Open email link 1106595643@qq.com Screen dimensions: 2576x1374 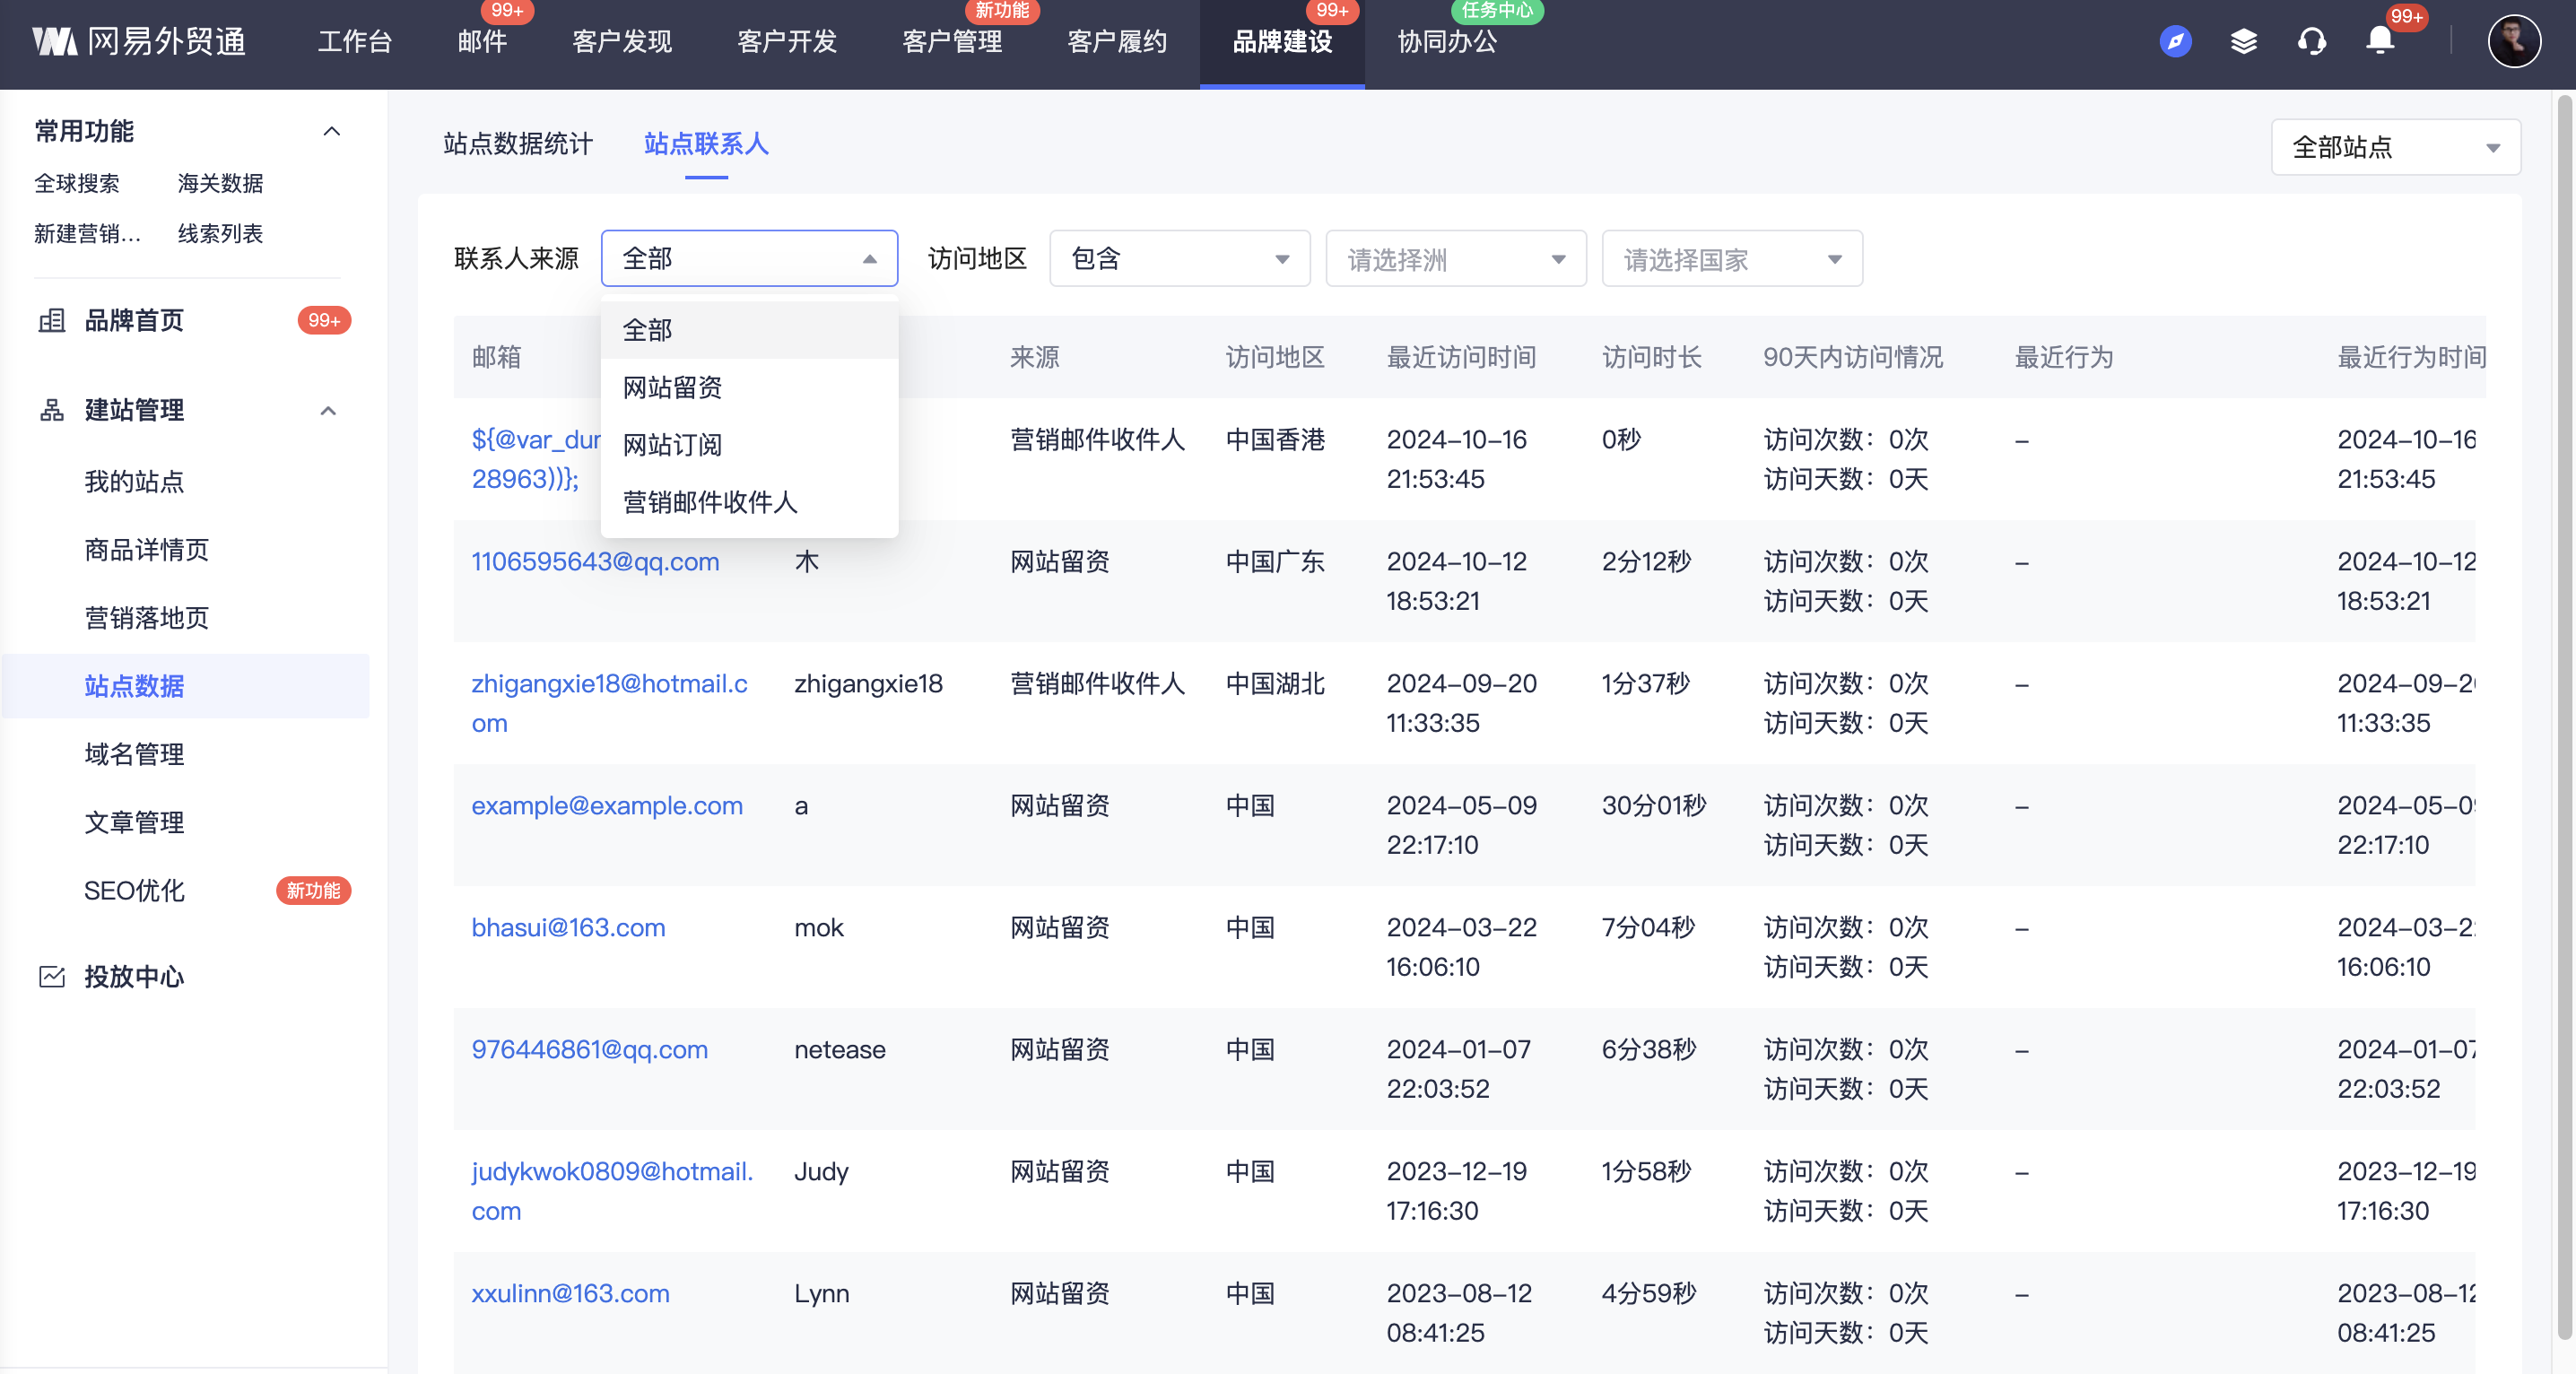(x=595, y=562)
